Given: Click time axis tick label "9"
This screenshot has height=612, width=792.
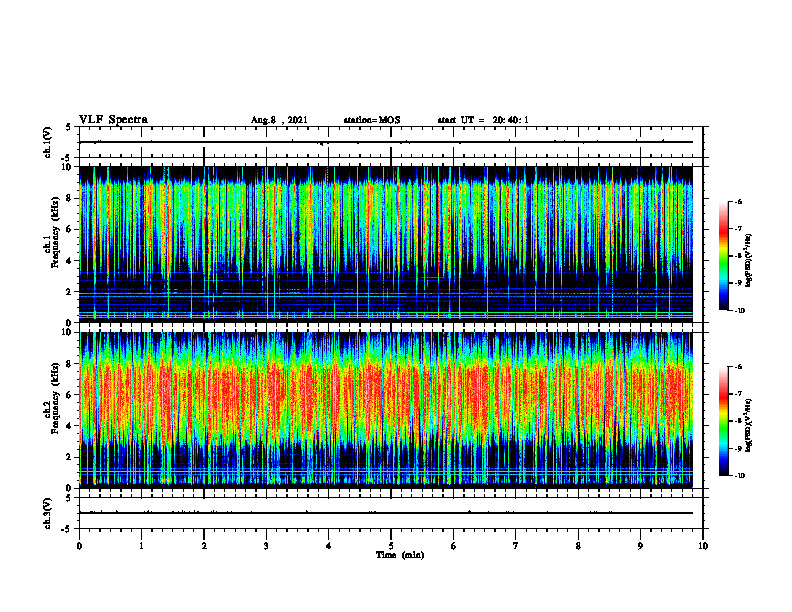Looking at the screenshot, I should coord(640,546).
